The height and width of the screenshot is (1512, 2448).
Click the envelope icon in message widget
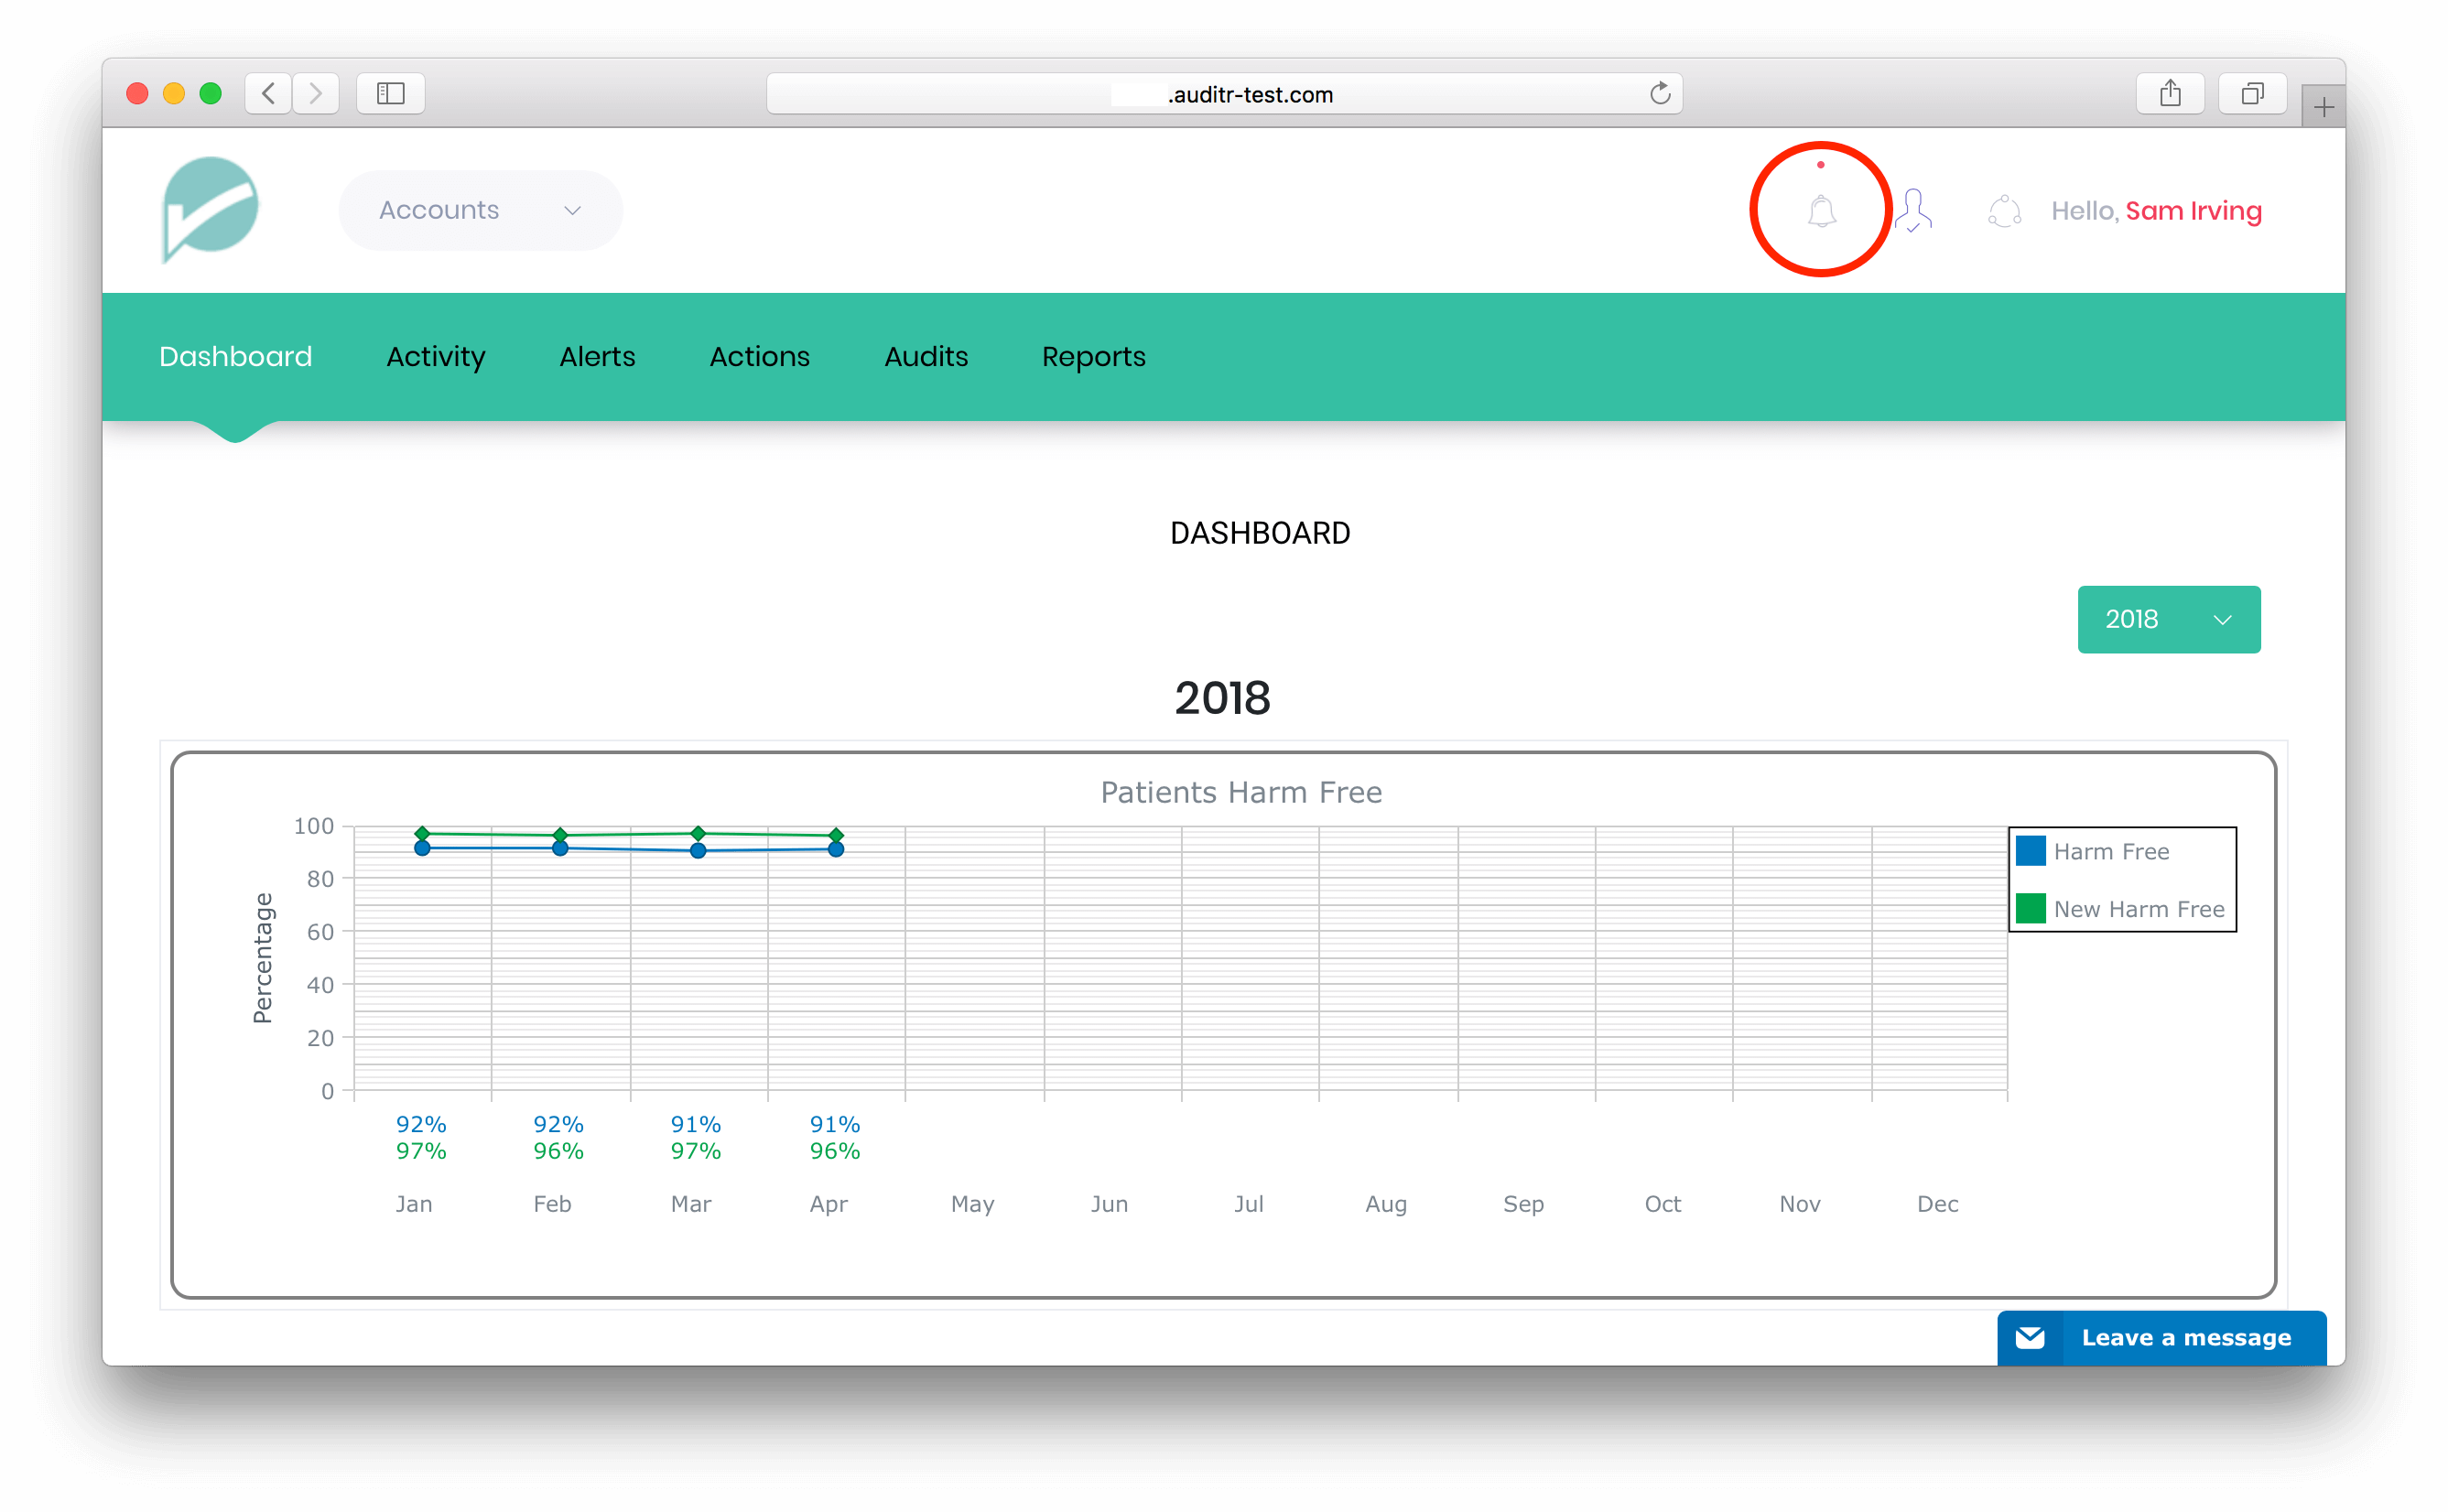click(x=2030, y=1337)
